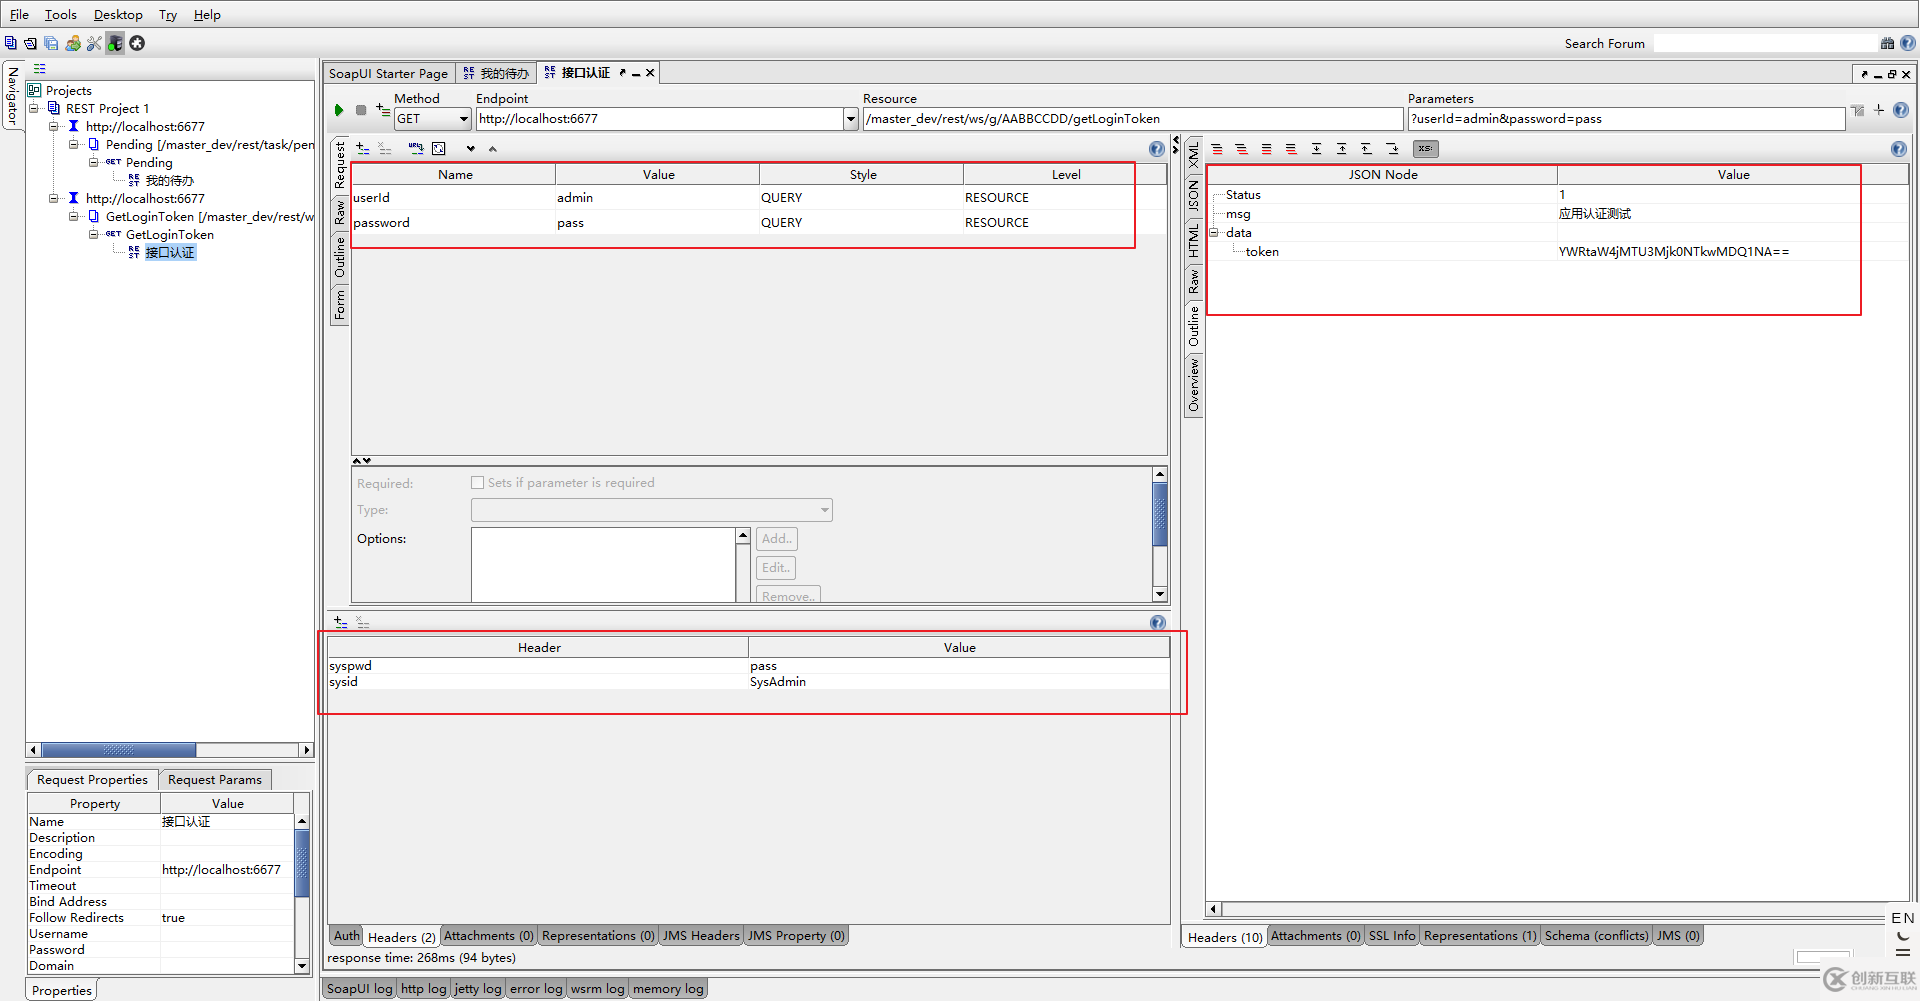Click the grey Cancel request square
Viewport: 1920px width, 1001px height.
pos(361,110)
